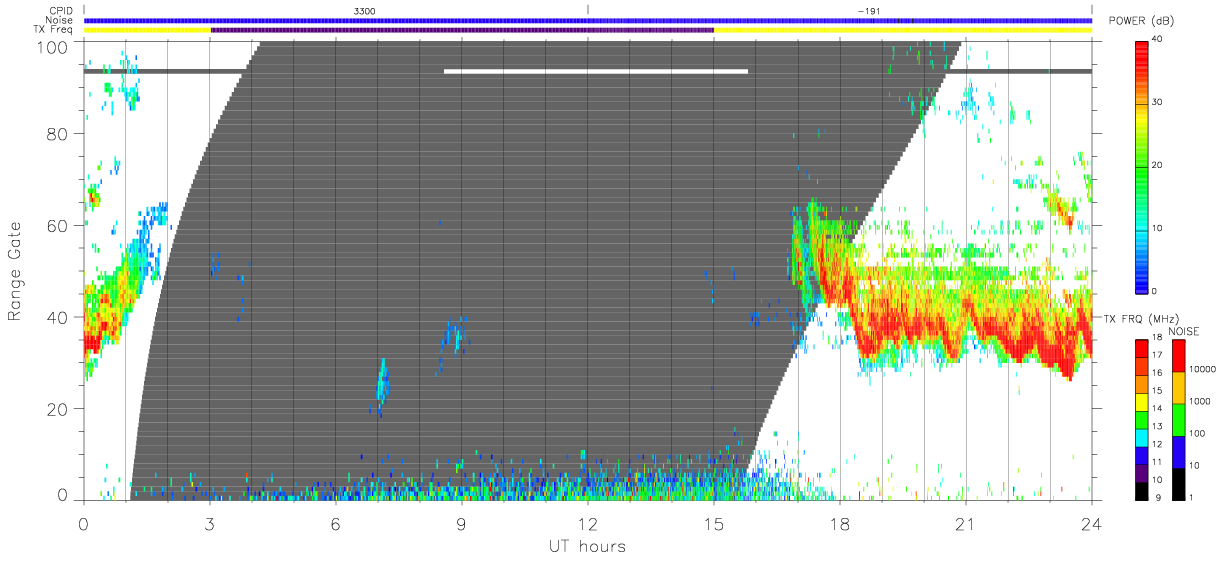This screenshot has width=1228, height=567.
Task: Click the purple segment of TX Freq bar
Action: coord(462,30)
